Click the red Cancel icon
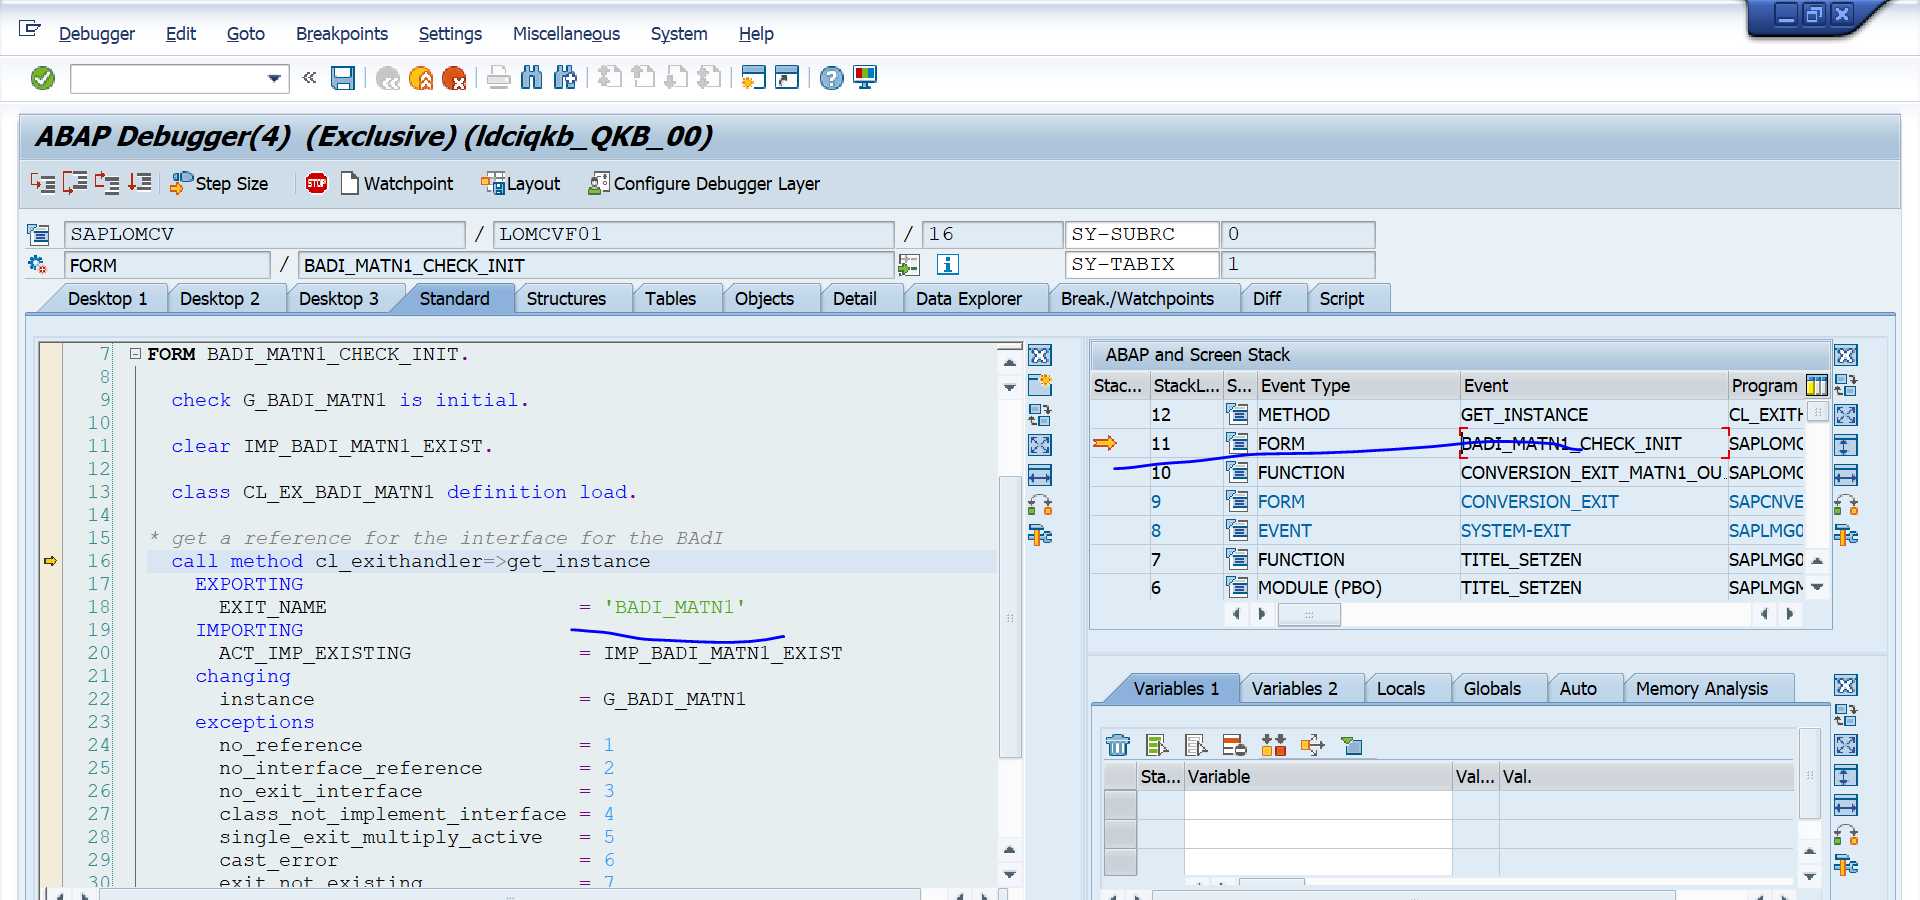The image size is (1920, 900). (454, 78)
